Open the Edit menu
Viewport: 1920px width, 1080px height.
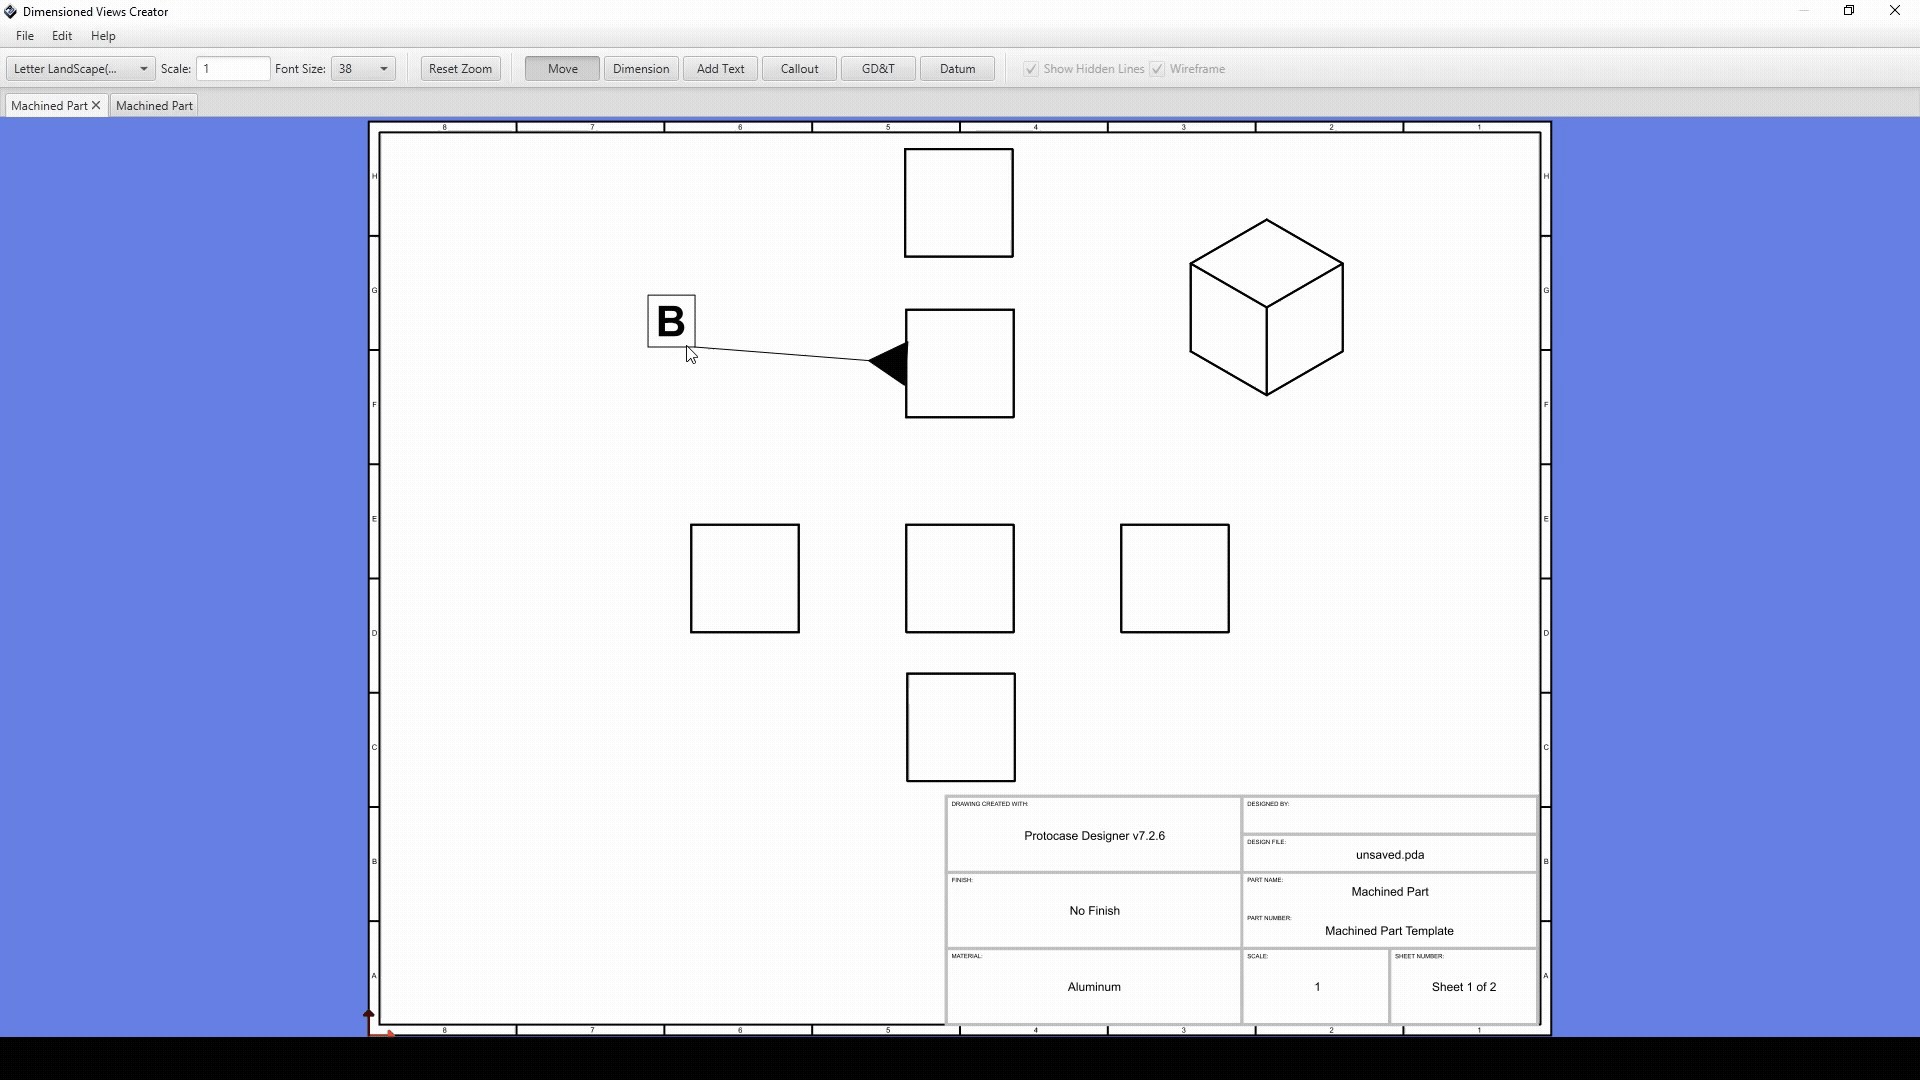tap(62, 36)
